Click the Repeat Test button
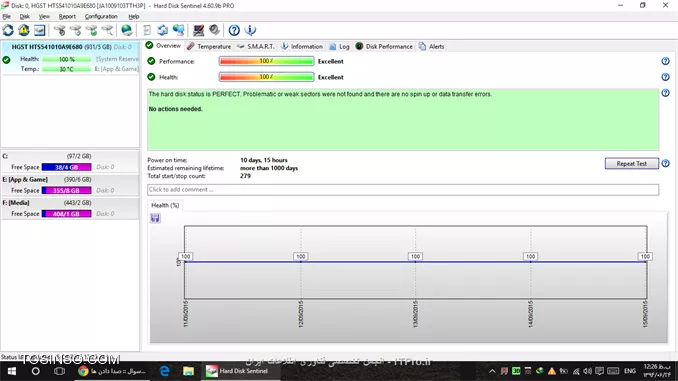Viewport: 678px width, 381px height. click(631, 163)
